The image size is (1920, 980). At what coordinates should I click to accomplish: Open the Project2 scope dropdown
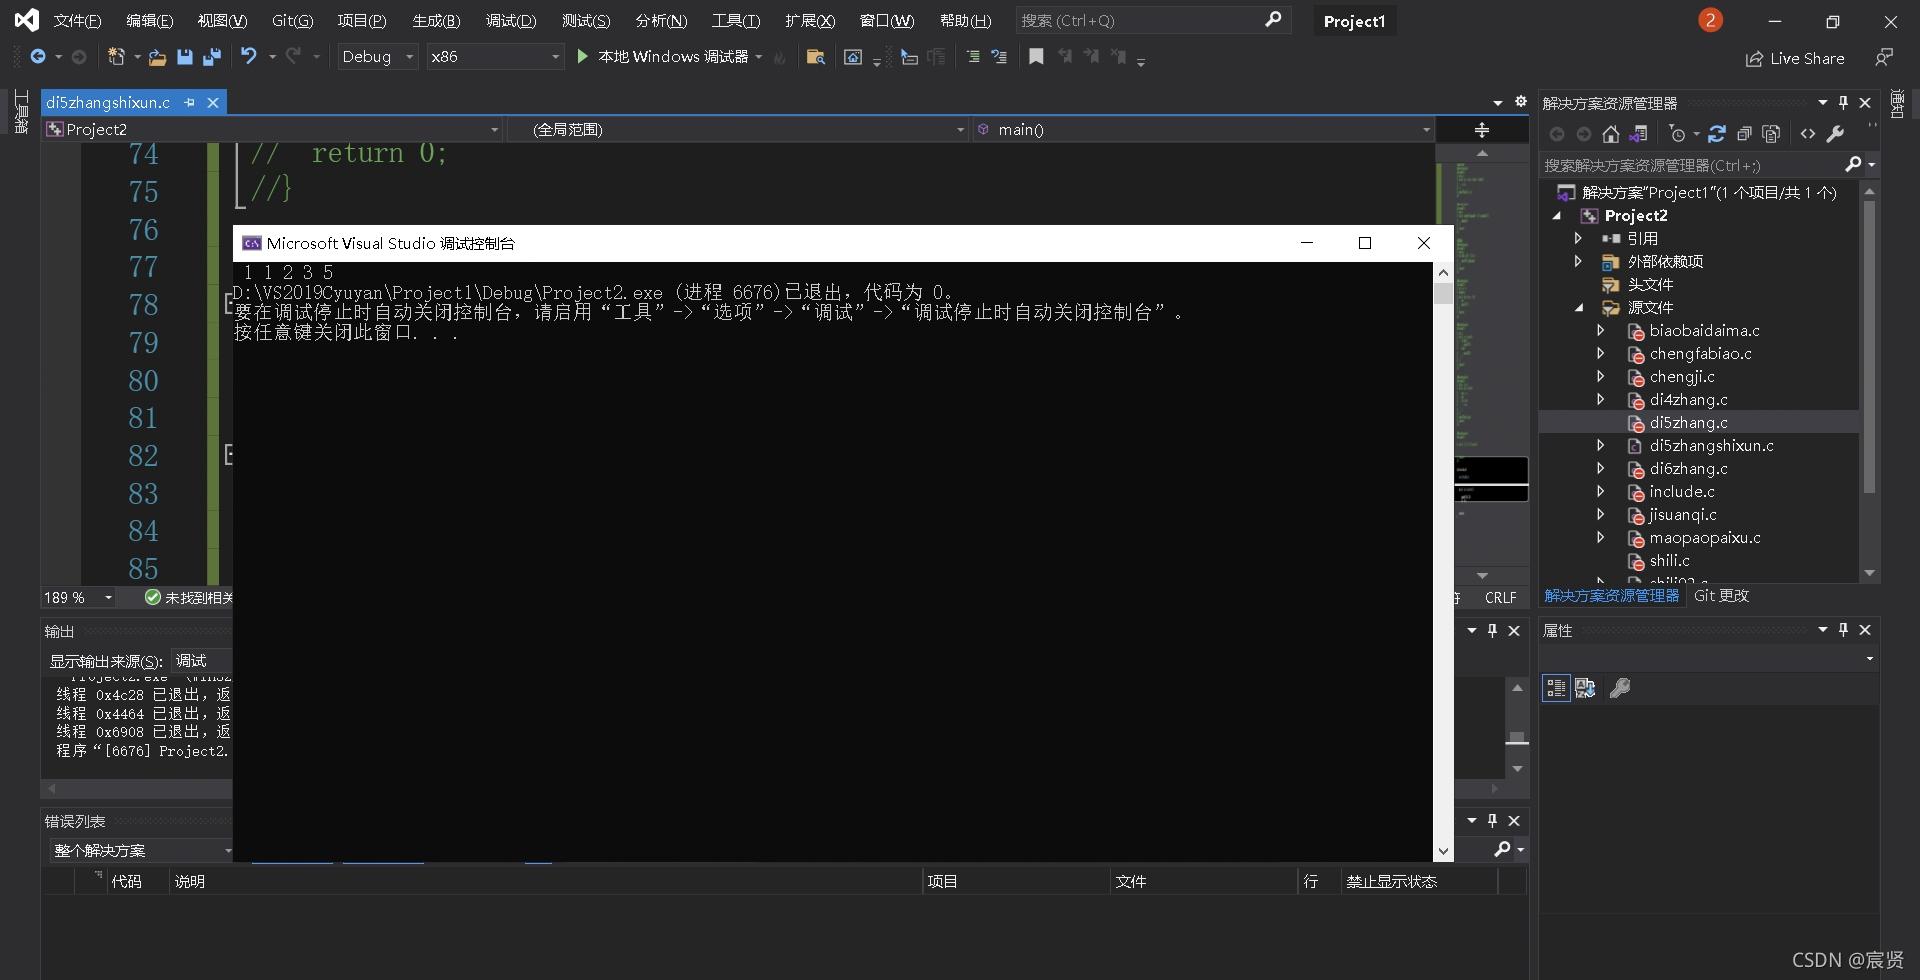tap(272, 130)
